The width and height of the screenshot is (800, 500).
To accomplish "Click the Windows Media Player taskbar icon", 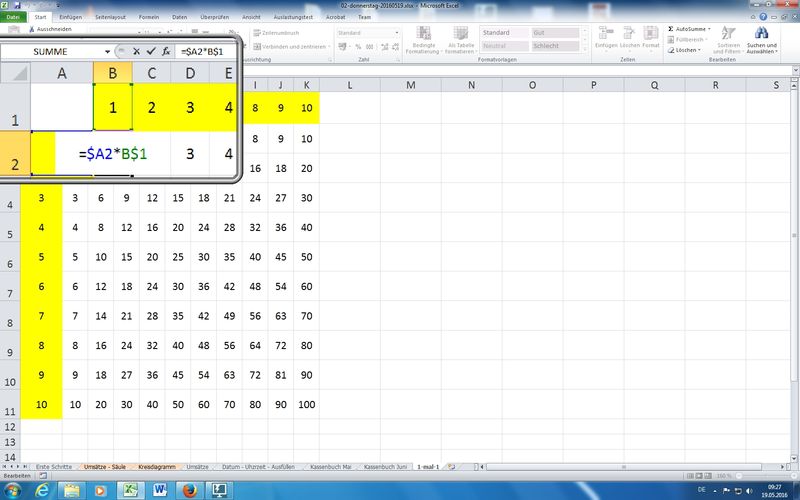I will pos(101,490).
